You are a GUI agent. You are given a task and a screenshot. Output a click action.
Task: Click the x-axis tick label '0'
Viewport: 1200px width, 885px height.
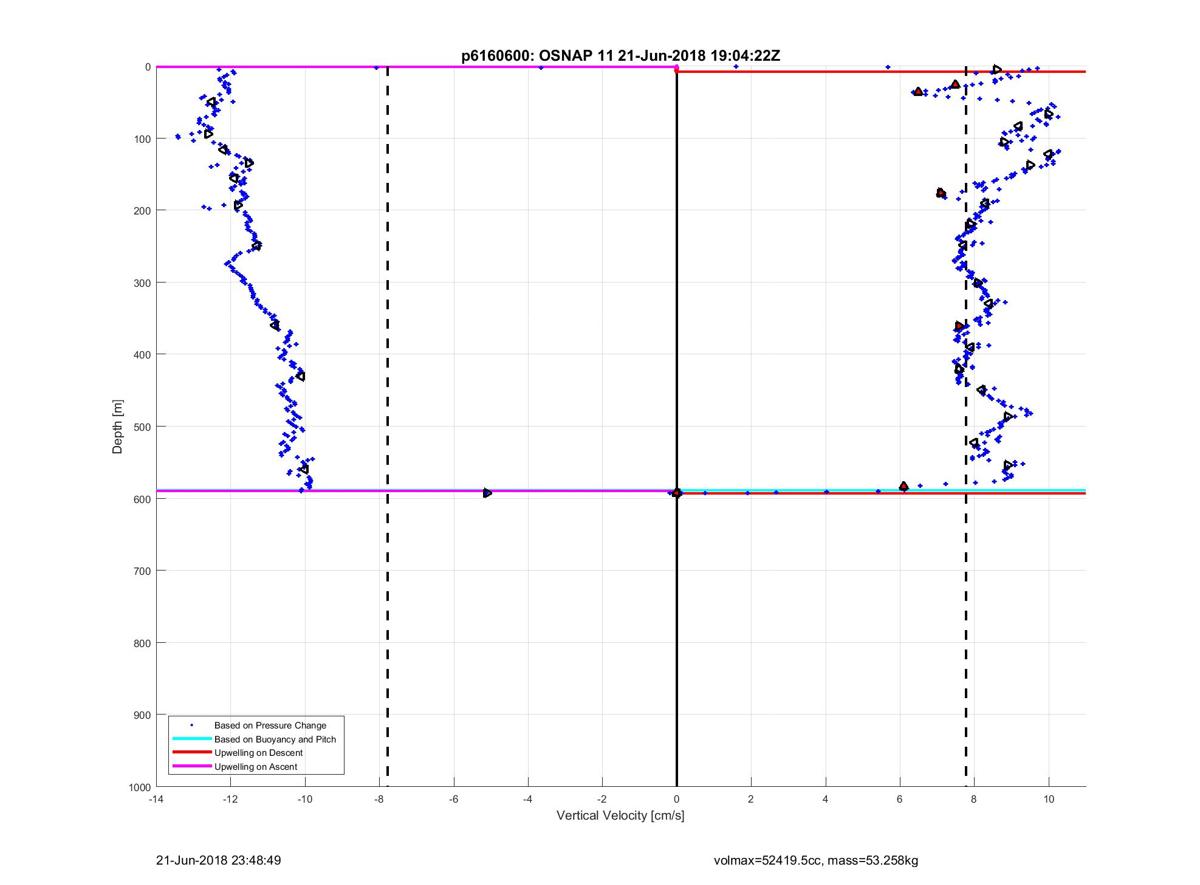(677, 799)
